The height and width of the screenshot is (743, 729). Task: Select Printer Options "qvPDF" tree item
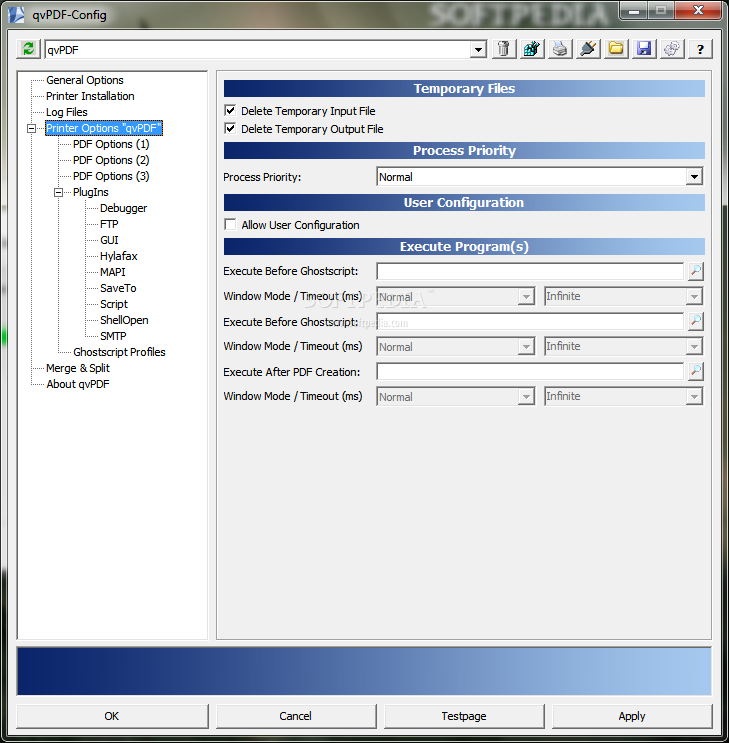pos(104,128)
